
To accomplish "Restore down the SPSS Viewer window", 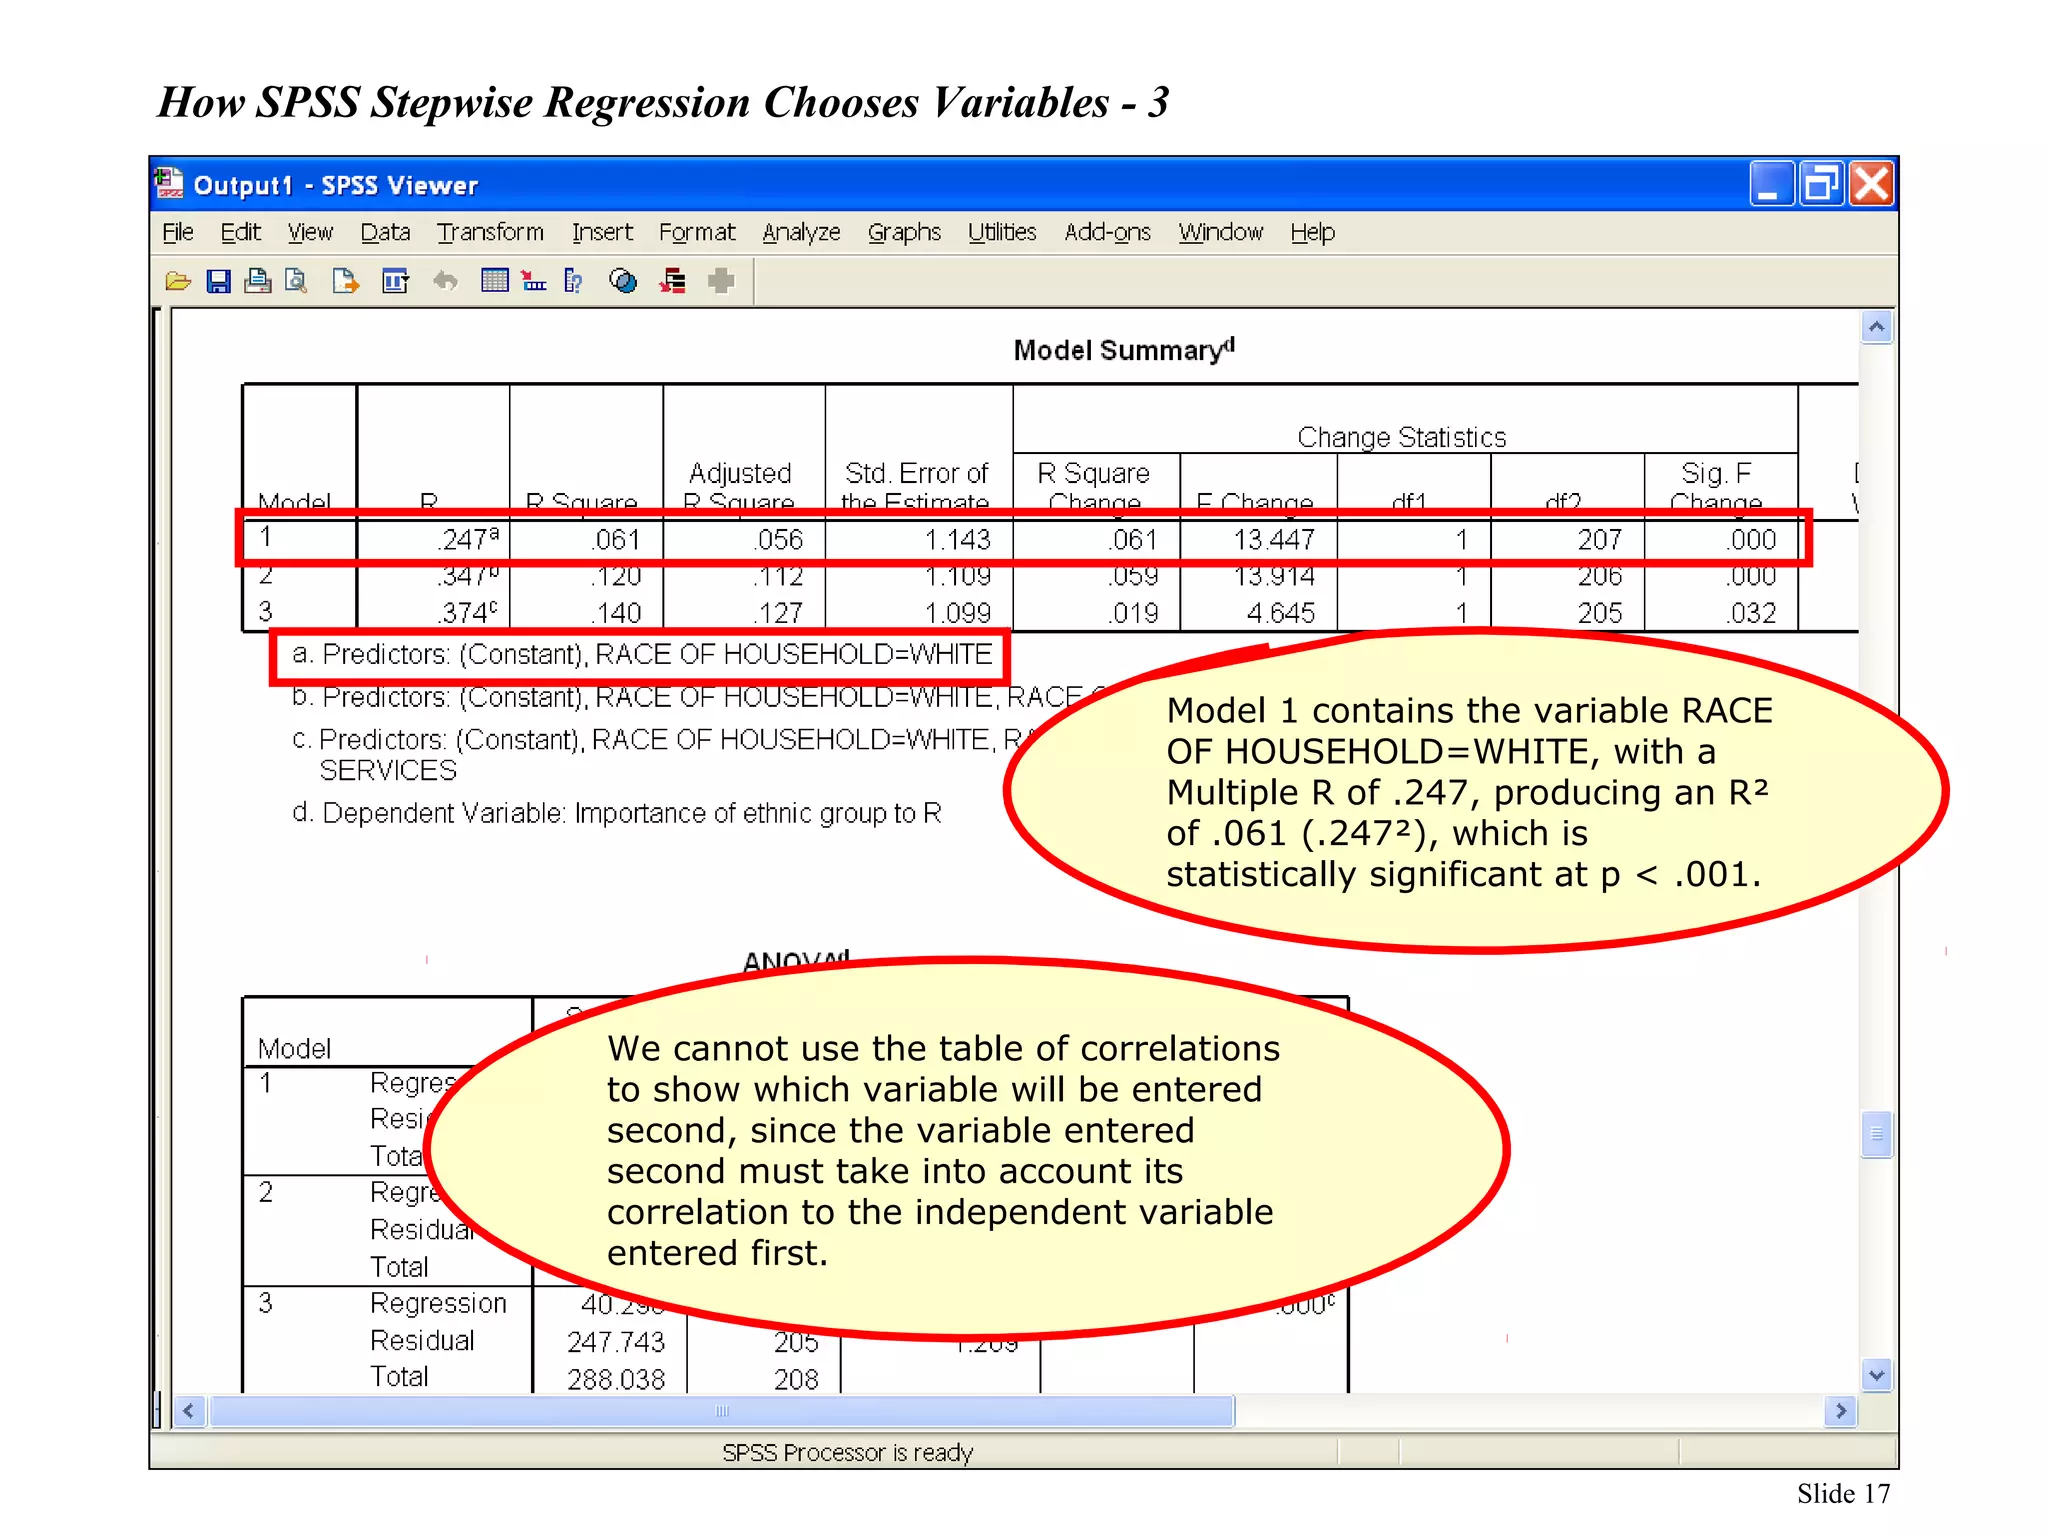I will click(x=1820, y=184).
